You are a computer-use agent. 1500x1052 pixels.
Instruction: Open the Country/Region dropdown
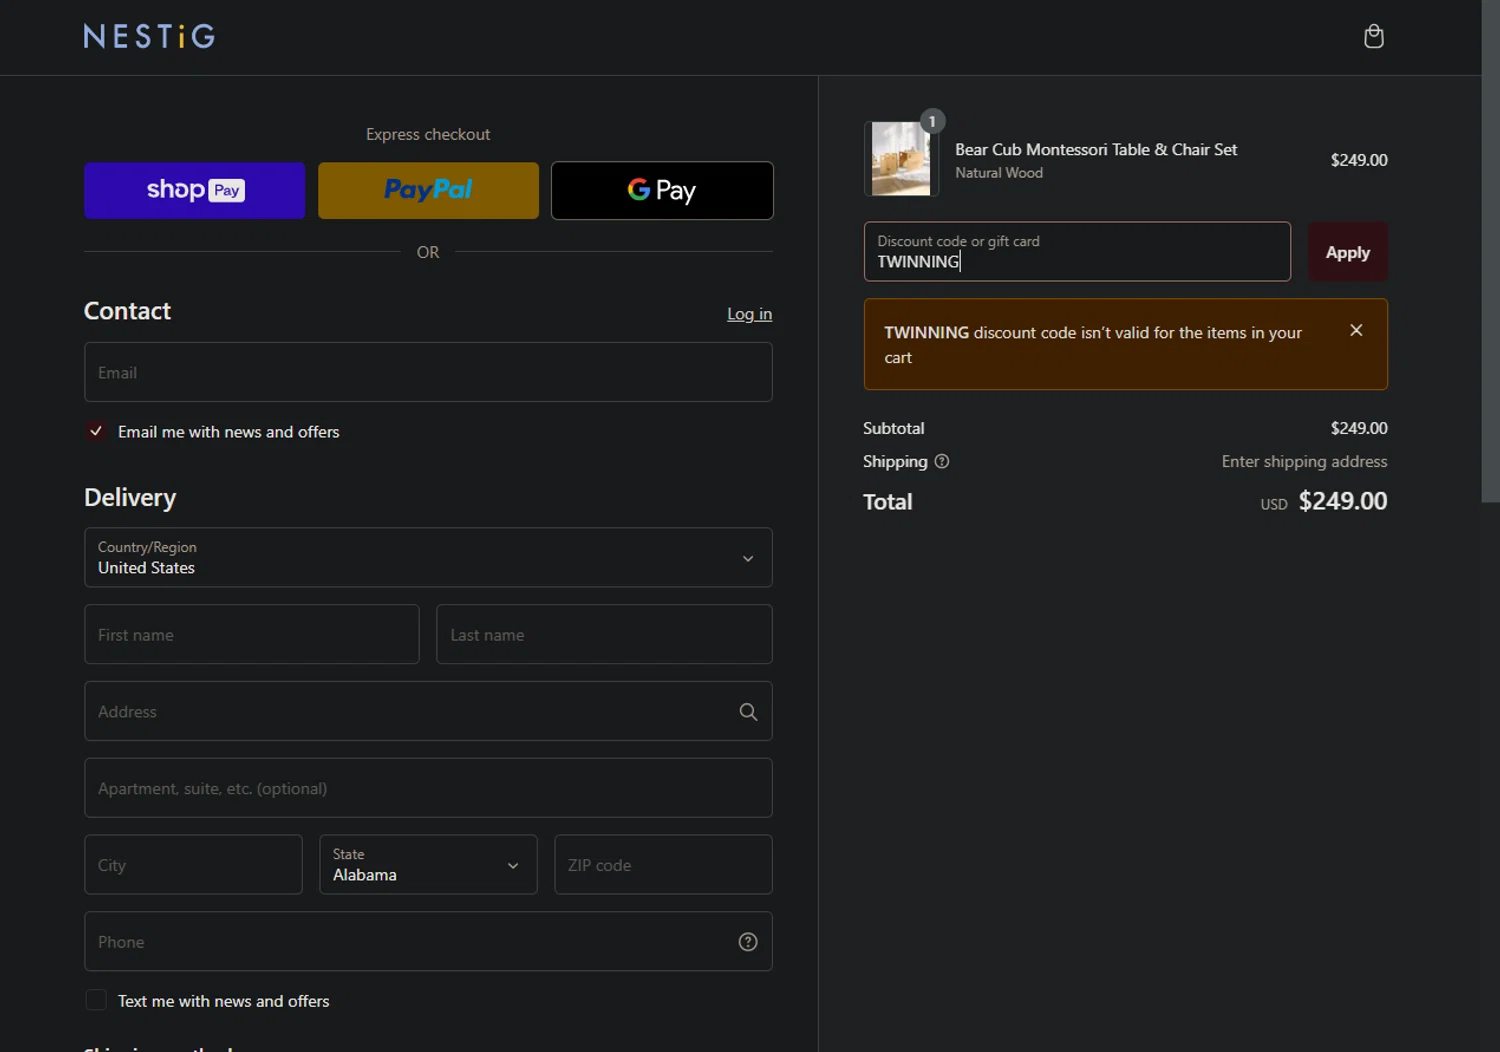coord(428,558)
